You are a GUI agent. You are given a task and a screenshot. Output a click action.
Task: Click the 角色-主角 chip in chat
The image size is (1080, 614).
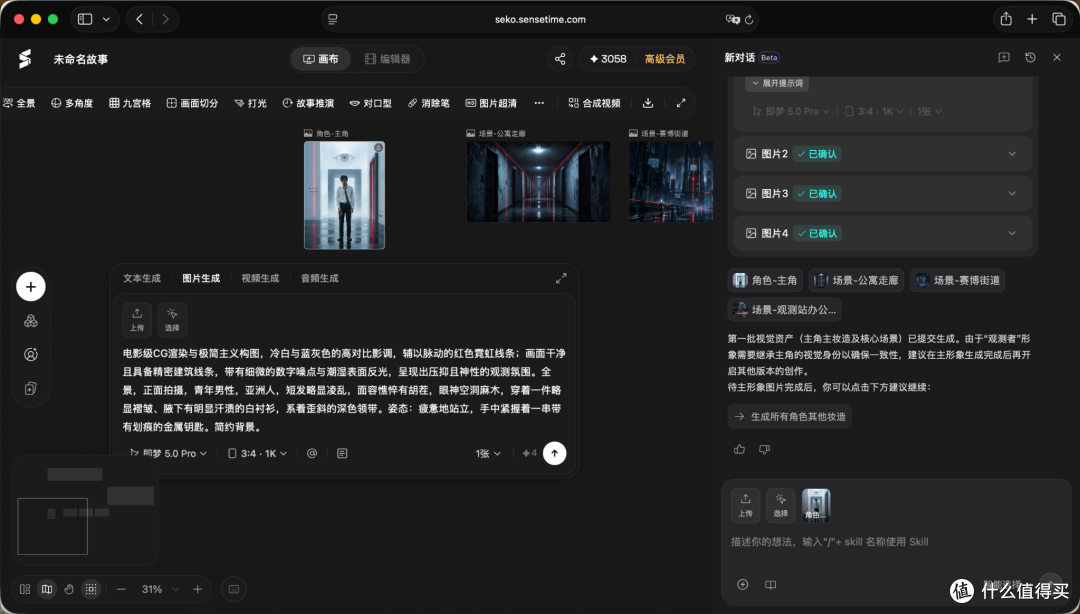pyautogui.click(x=765, y=280)
